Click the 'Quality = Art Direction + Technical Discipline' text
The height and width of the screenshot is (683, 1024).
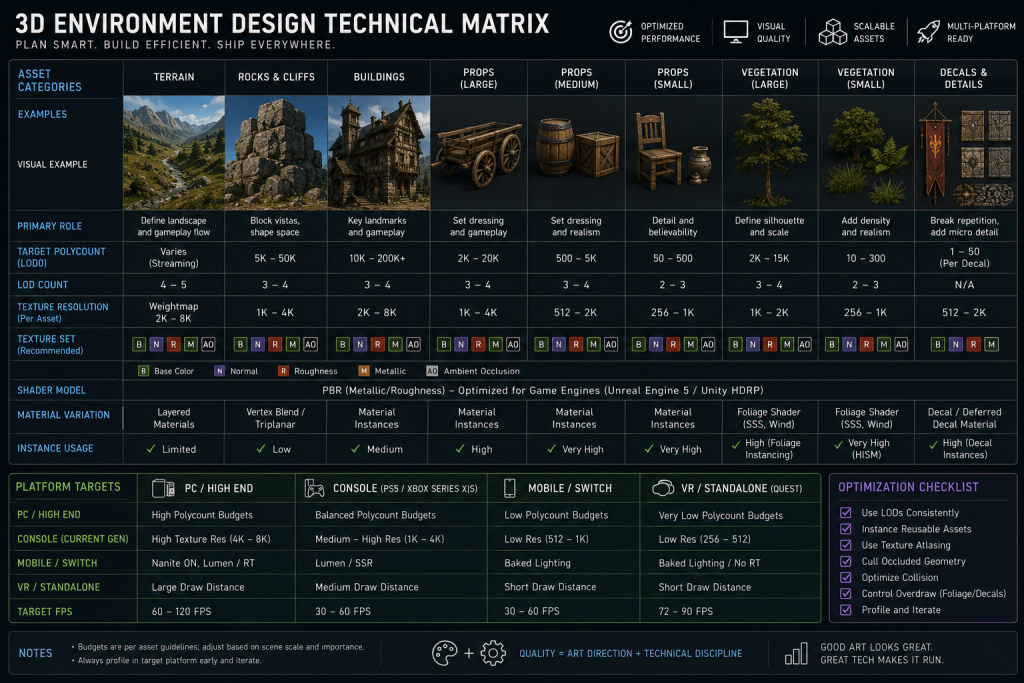click(631, 654)
